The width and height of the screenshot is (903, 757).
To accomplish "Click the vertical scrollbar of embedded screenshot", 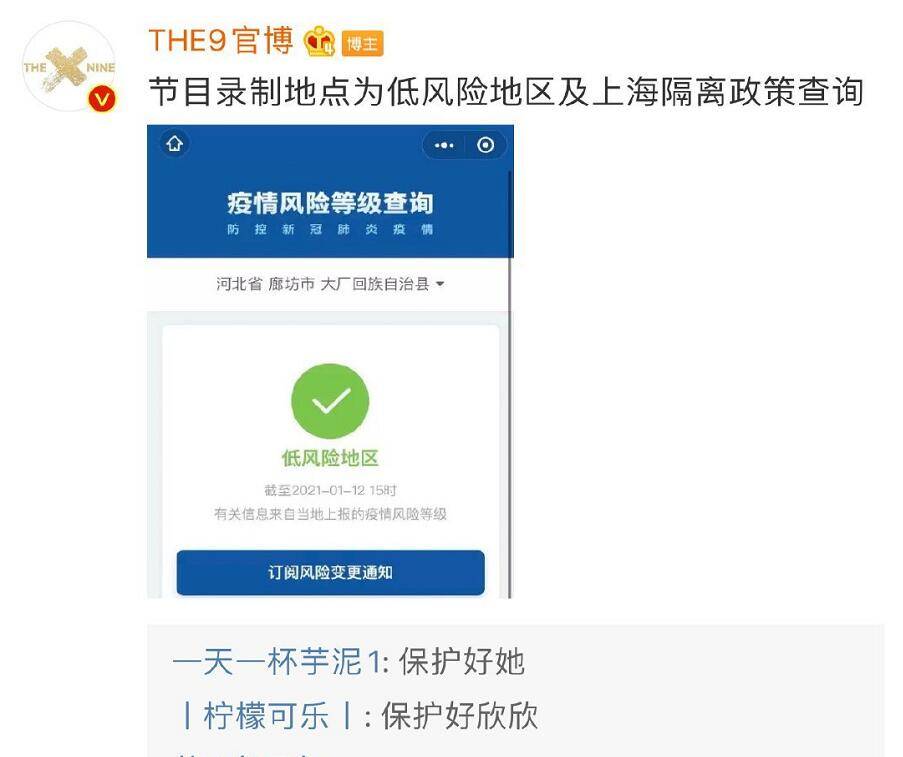I will click(x=510, y=383).
